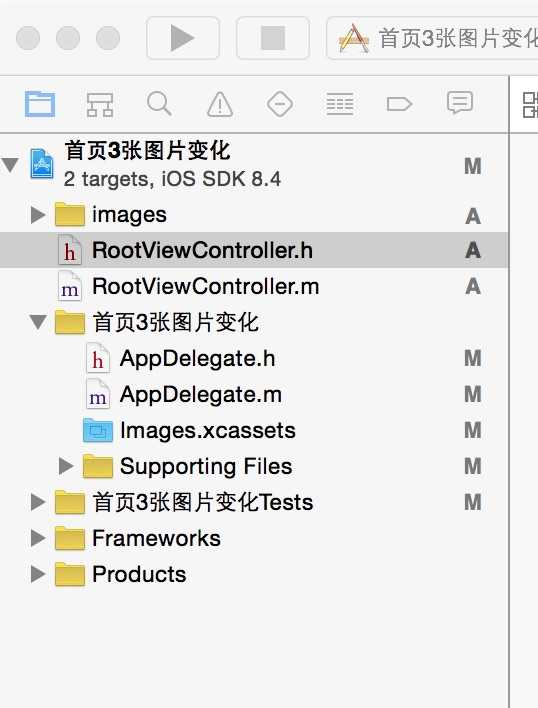Open the Find navigator magnifier icon
The image size is (538, 708).
159,104
